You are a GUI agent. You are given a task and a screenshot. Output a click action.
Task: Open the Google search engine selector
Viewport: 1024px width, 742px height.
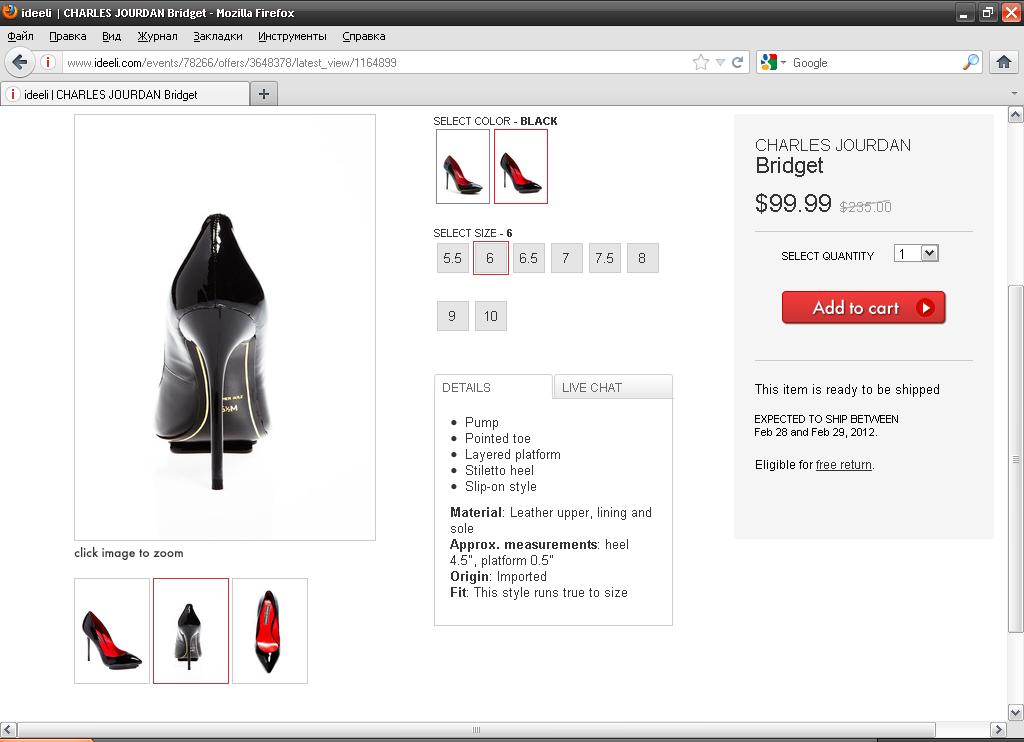pos(773,63)
